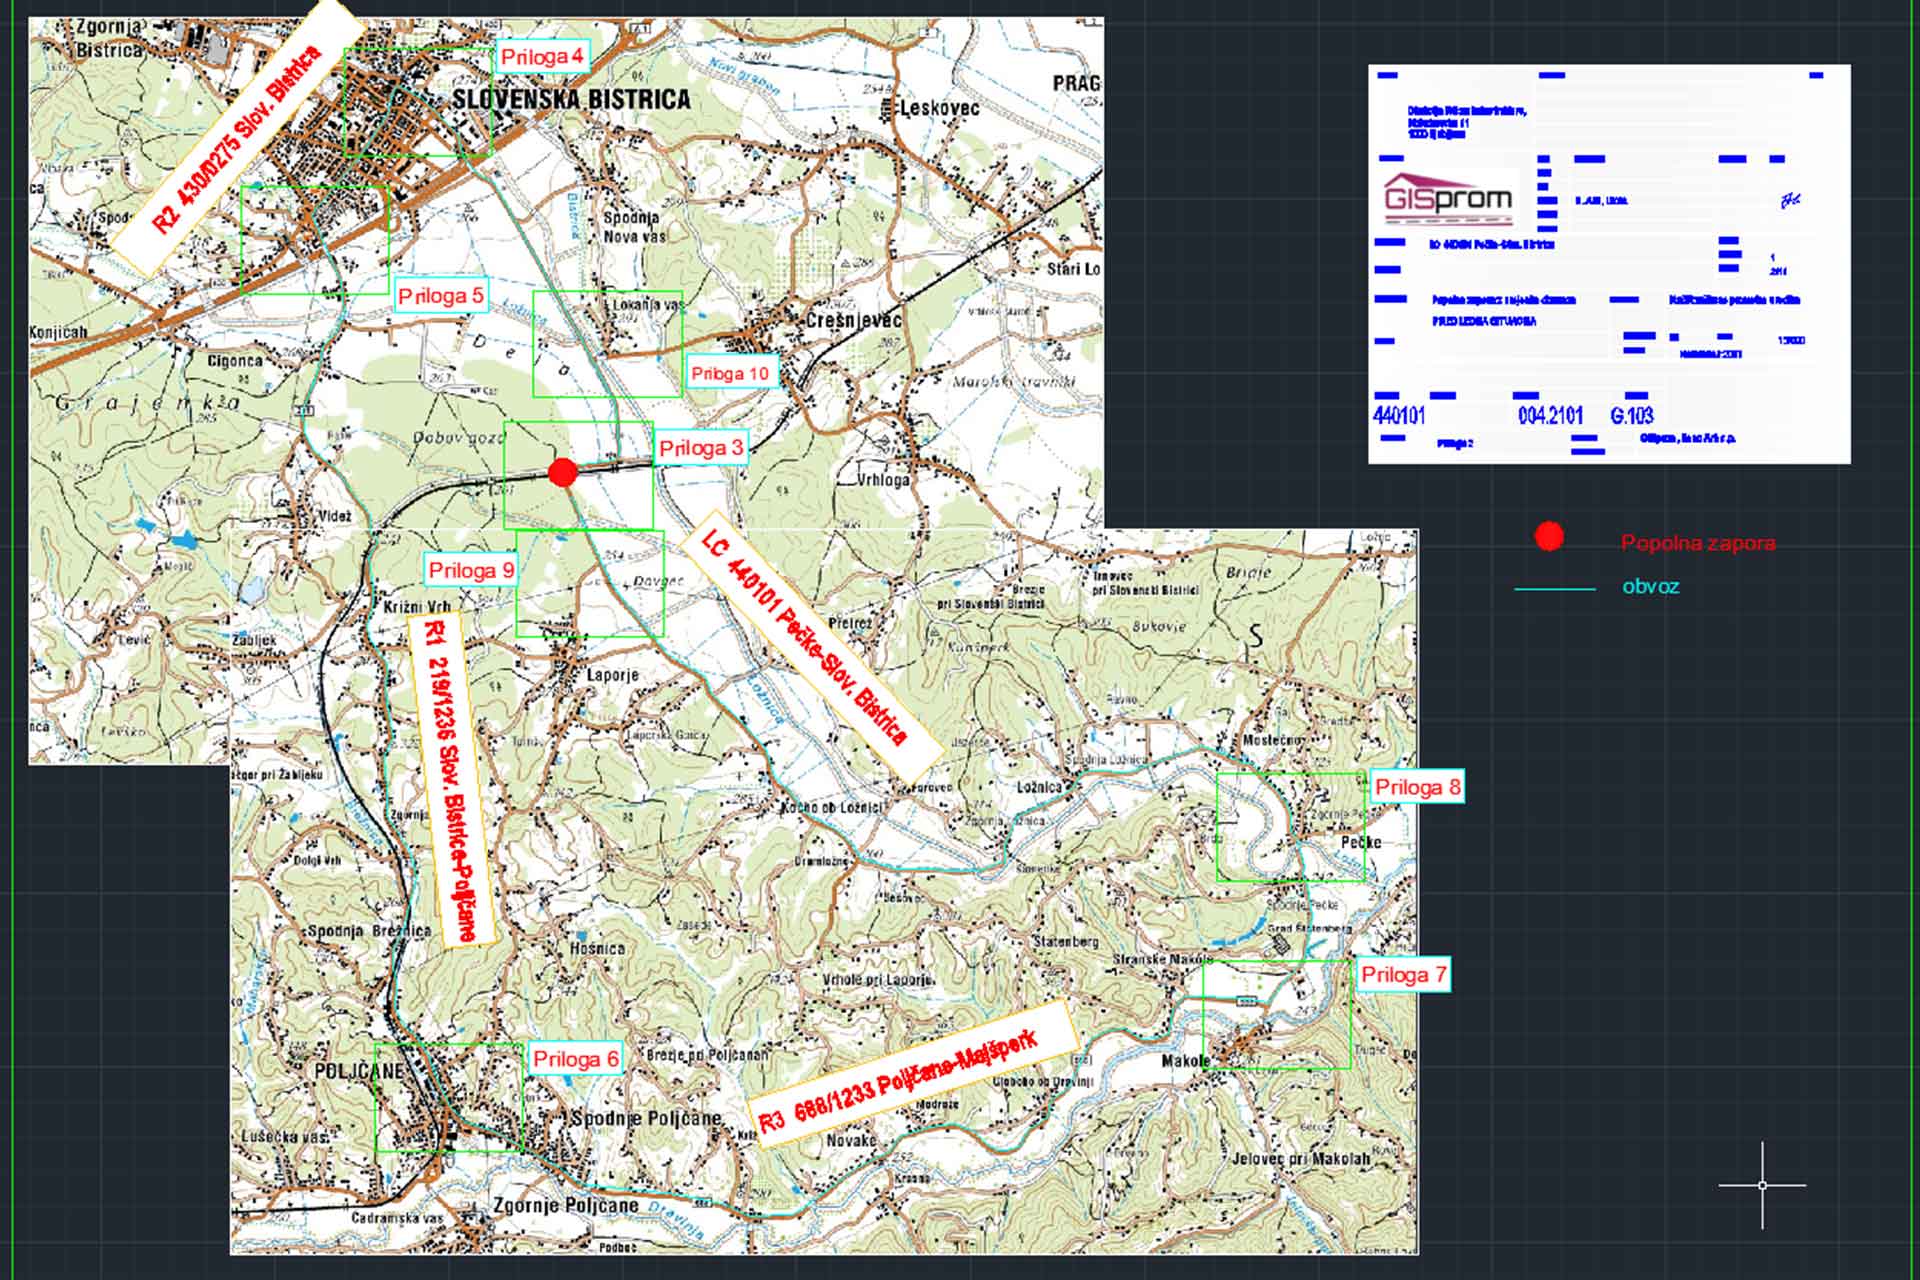Click the Priloga 4 label
Screen dimensions: 1920x1280
tap(542, 57)
